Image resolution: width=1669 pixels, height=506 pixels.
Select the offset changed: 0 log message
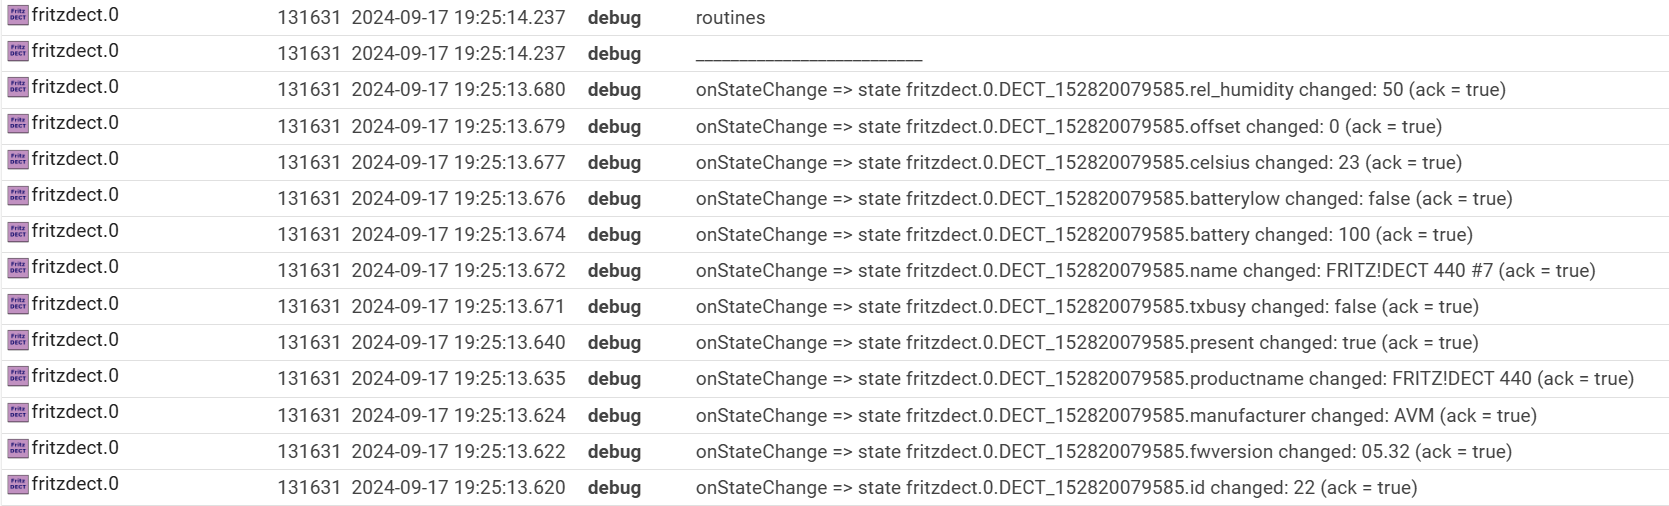coord(1069,126)
